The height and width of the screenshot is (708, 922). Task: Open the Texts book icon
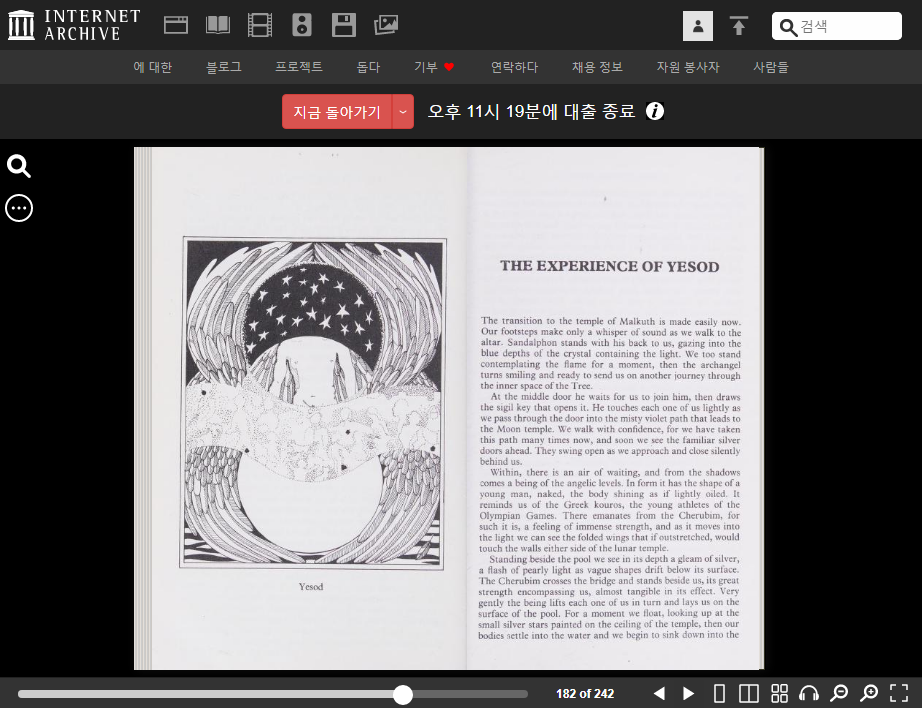point(218,25)
